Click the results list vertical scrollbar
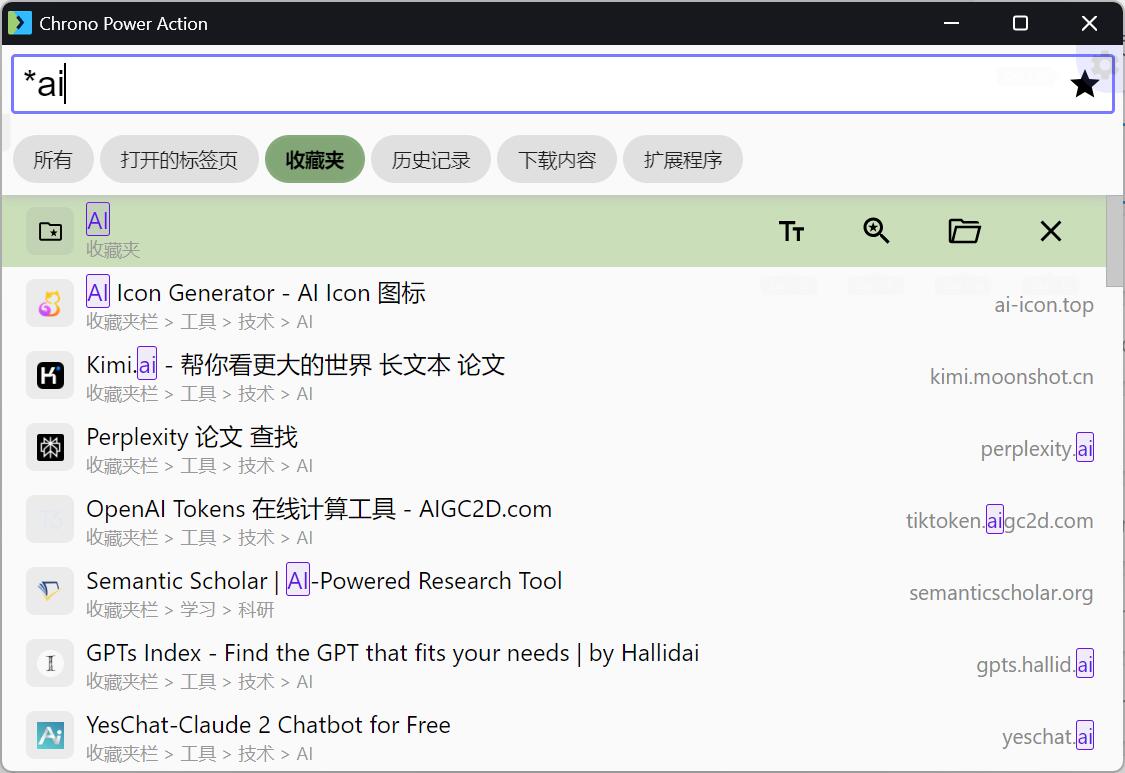This screenshot has width=1125, height=773. pyautogui.click(x=1115, y=240)
